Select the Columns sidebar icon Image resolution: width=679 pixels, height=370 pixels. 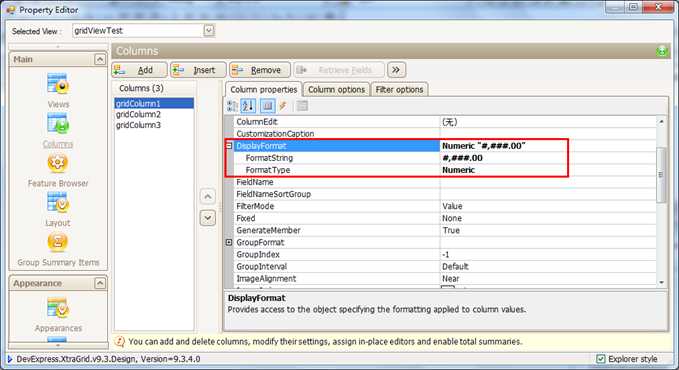click(x=58, y=123)
